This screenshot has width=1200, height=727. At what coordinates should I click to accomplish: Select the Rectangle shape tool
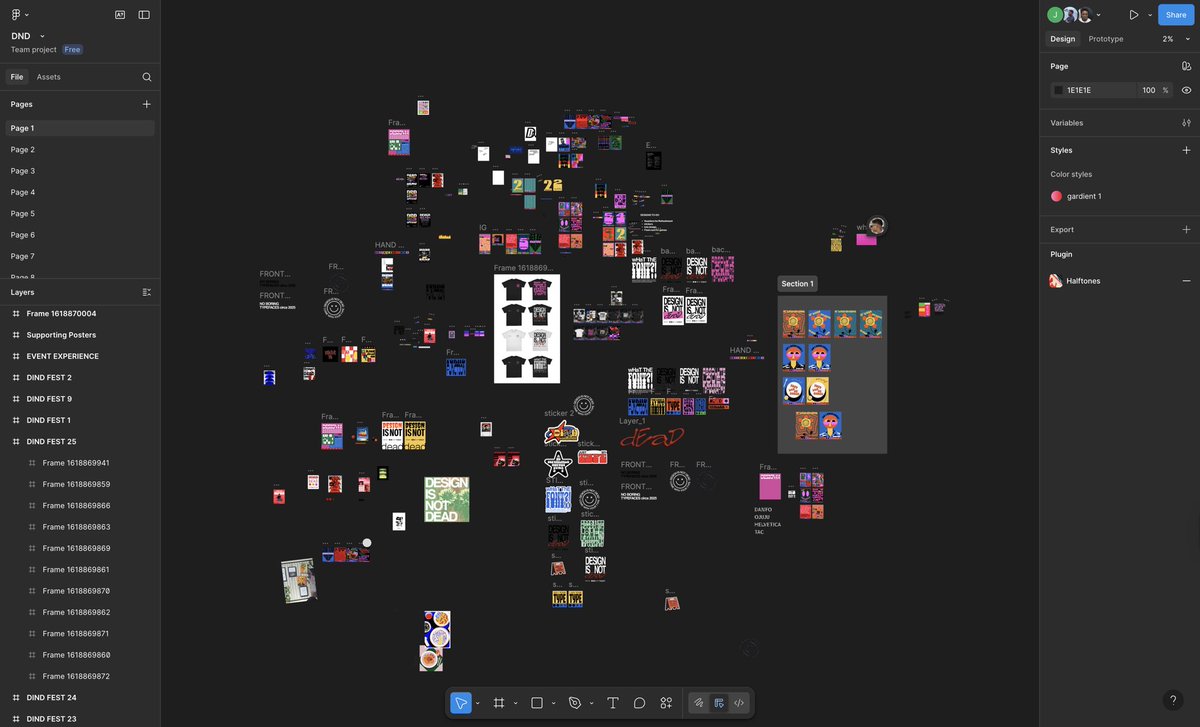point(537,703)
